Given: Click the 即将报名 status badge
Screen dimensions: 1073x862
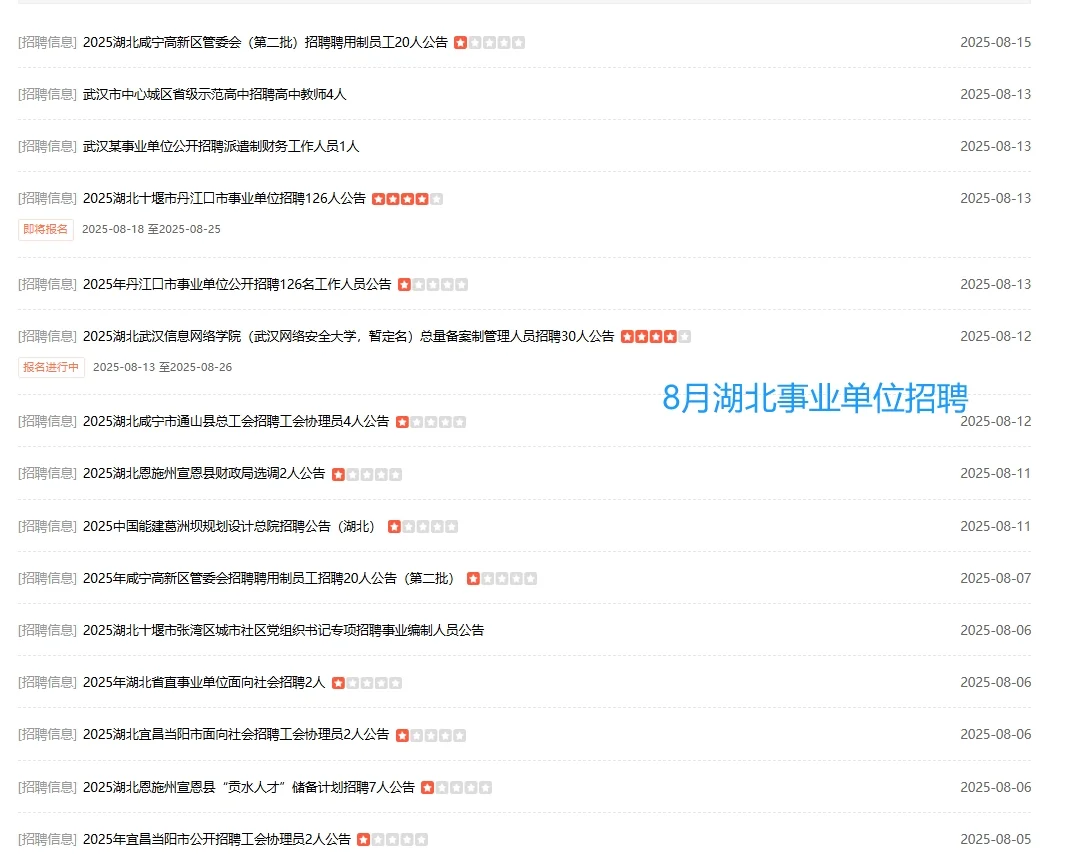Looking at the screenshot, I should (45, 229).
